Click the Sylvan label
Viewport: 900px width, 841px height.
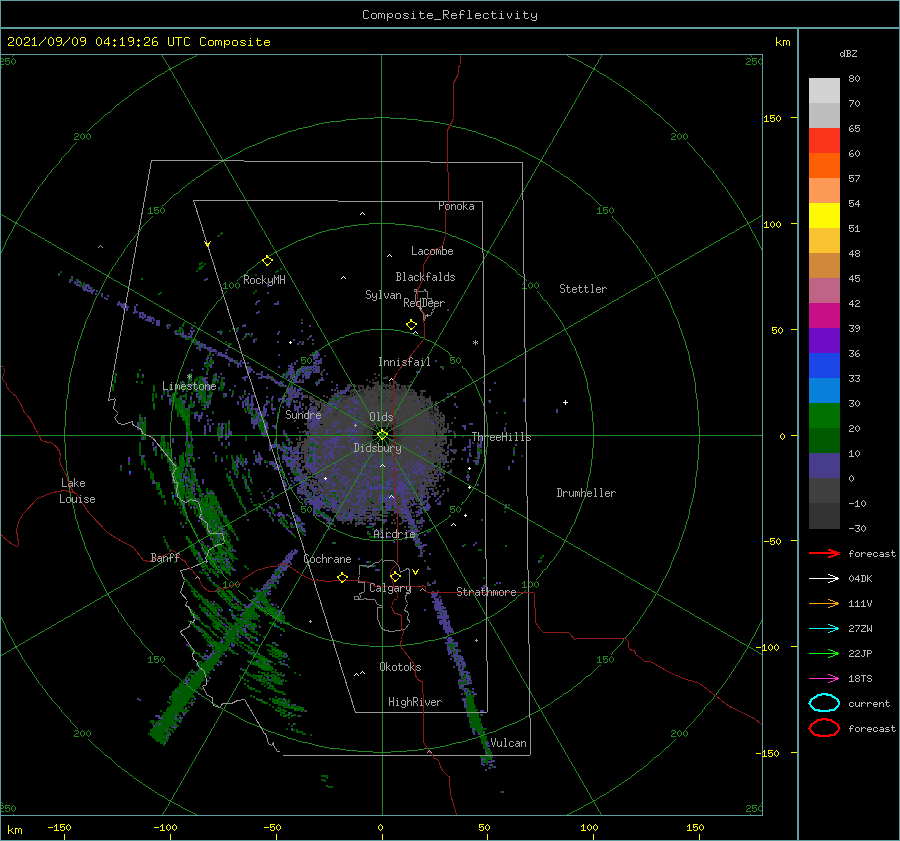tap(383, 295)
